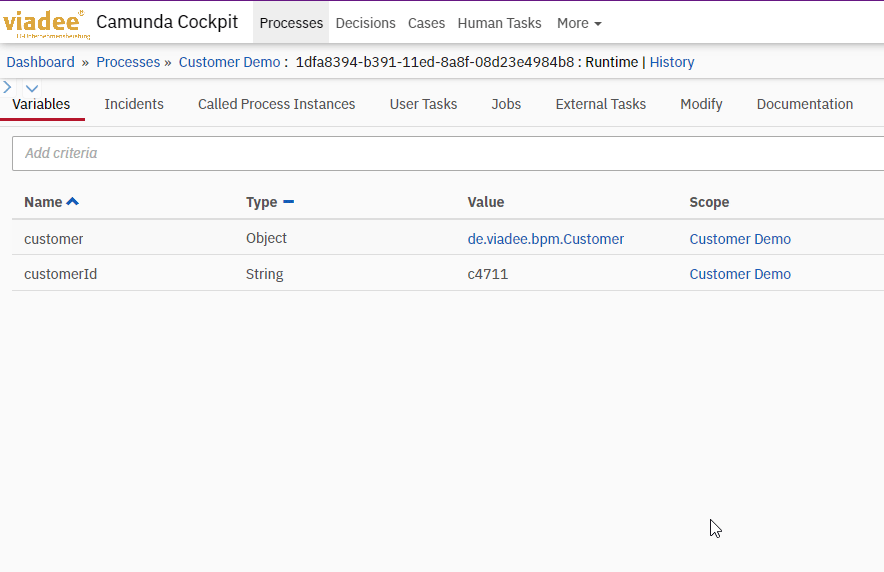Open the Documentation tab

pyautogui.click(x=805, y=104)
